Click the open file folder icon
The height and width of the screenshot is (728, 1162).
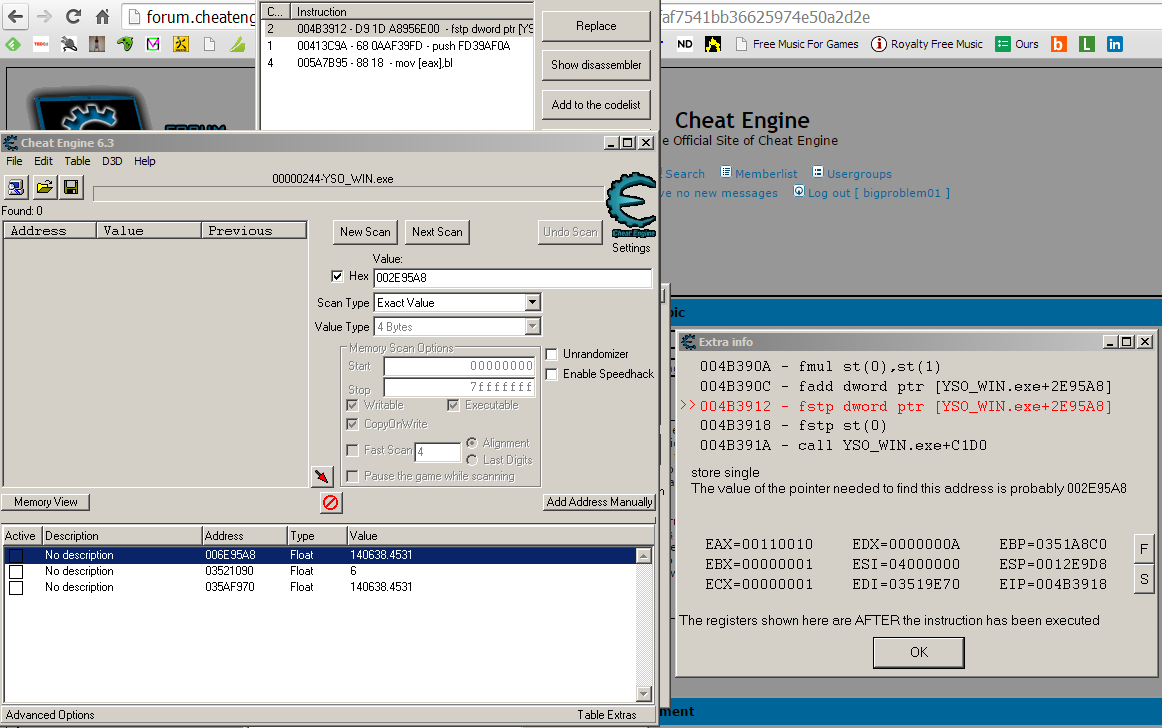[44, 187]
